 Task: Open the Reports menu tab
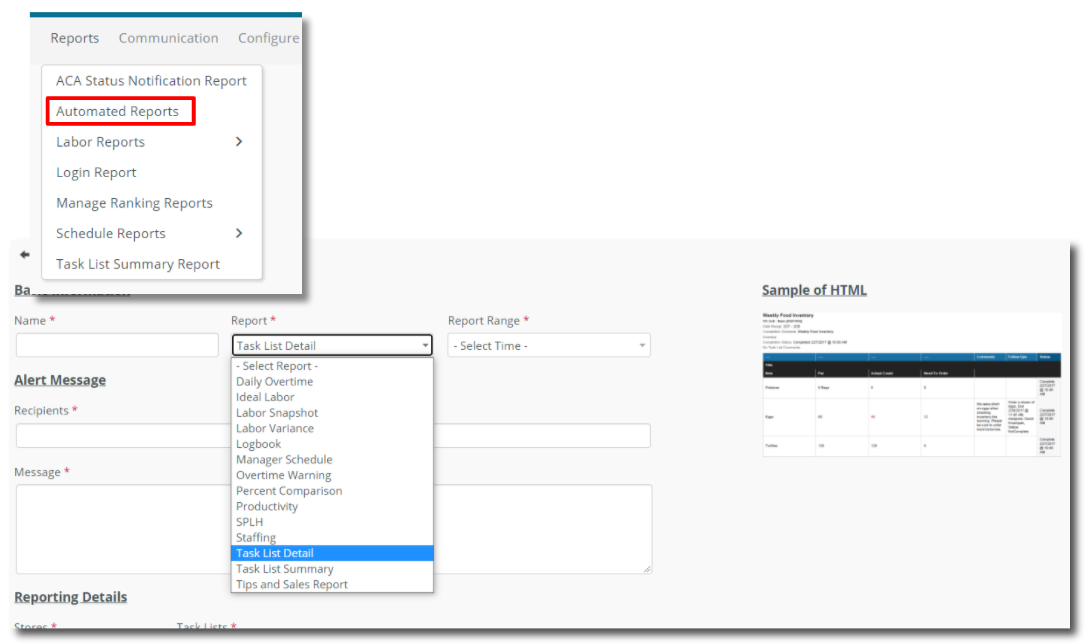[75, 38]
